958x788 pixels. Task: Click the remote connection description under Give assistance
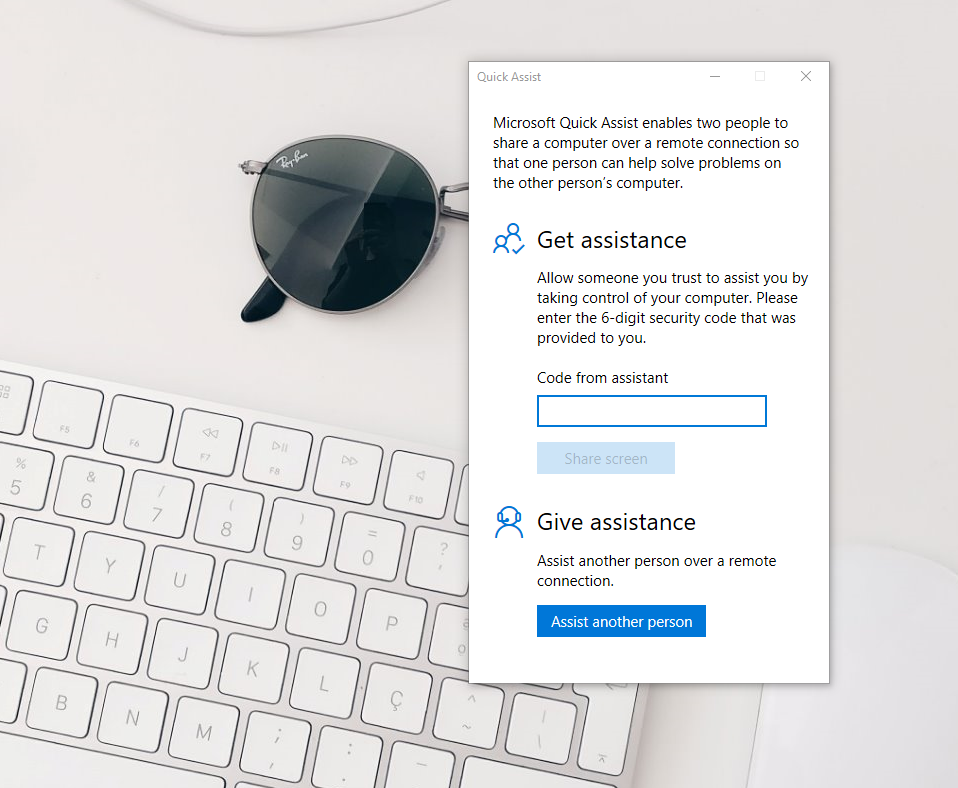click(x=656, y=571)
